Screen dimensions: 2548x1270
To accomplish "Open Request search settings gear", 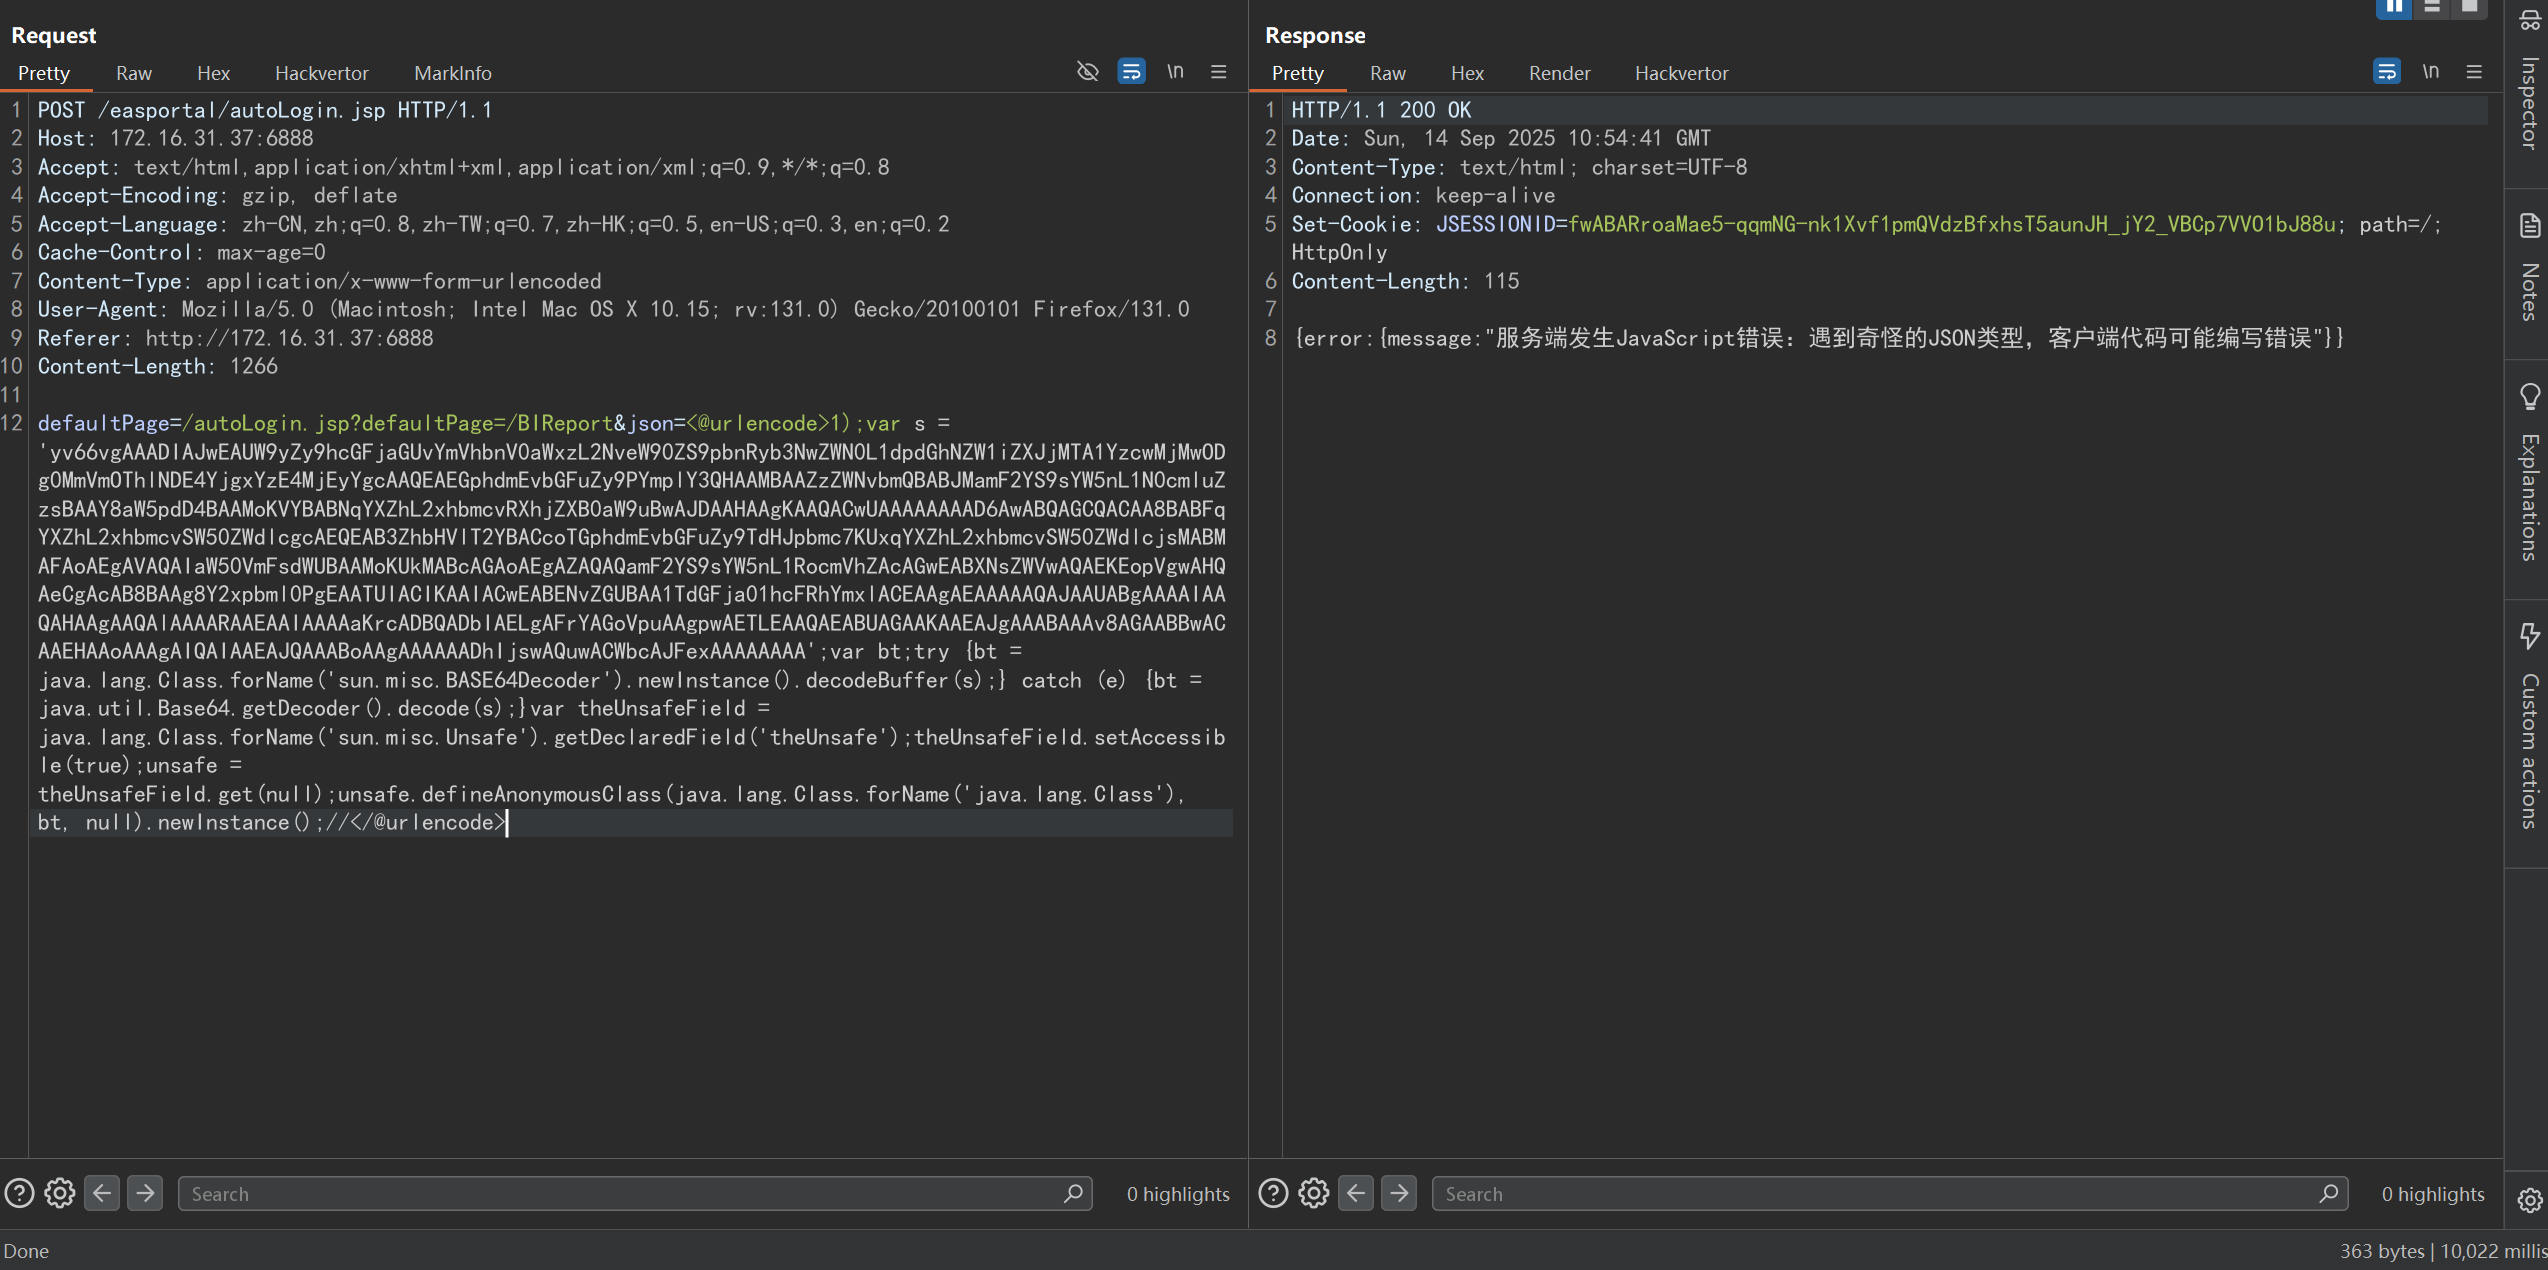I will pos(60,1193).
